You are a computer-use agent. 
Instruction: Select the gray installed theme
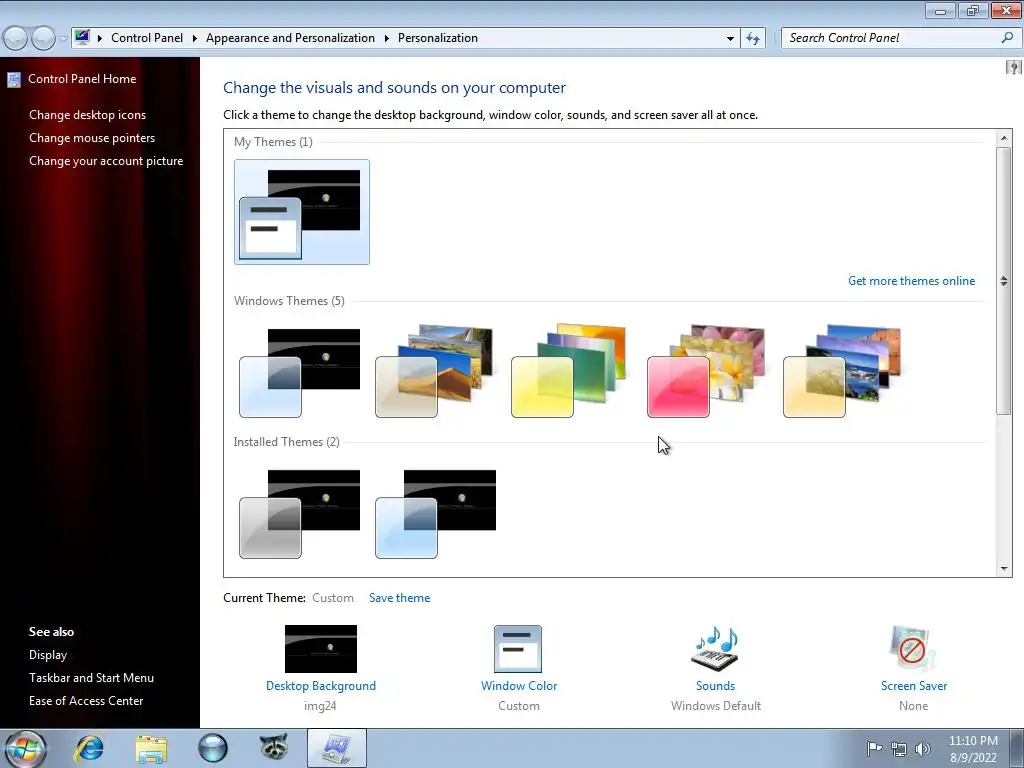coord(300,514)
